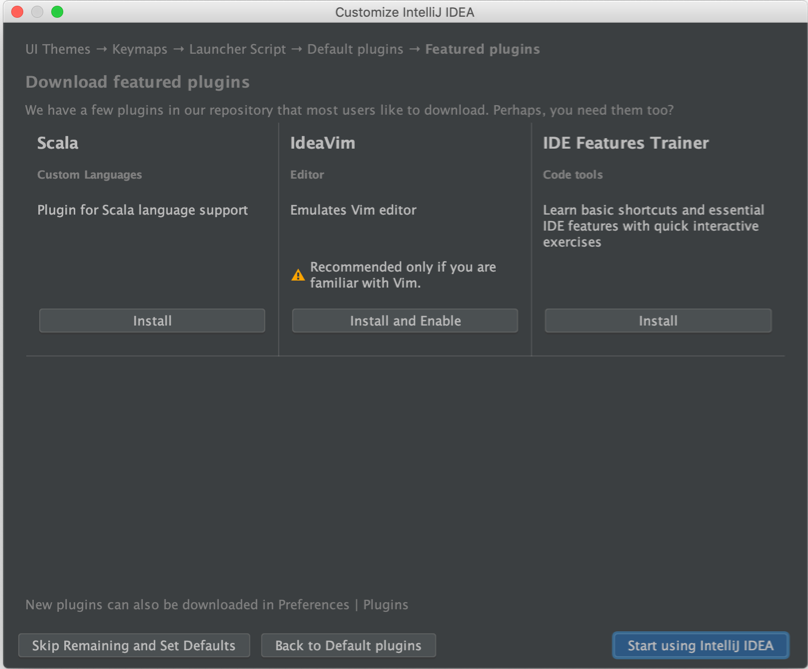Jump to Keymaps breadcrumb step
808x669 pixels.
tap(140, 49)
